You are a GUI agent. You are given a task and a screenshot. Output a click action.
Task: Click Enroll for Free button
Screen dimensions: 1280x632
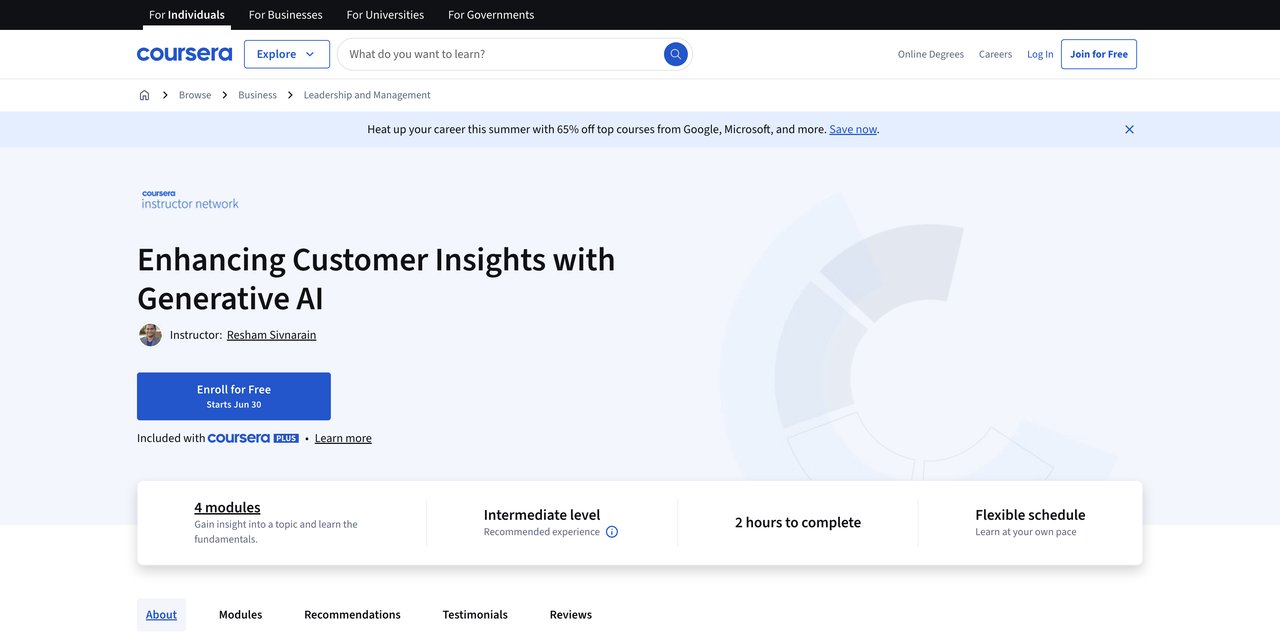pyautogui.click(x=233, y=396)
